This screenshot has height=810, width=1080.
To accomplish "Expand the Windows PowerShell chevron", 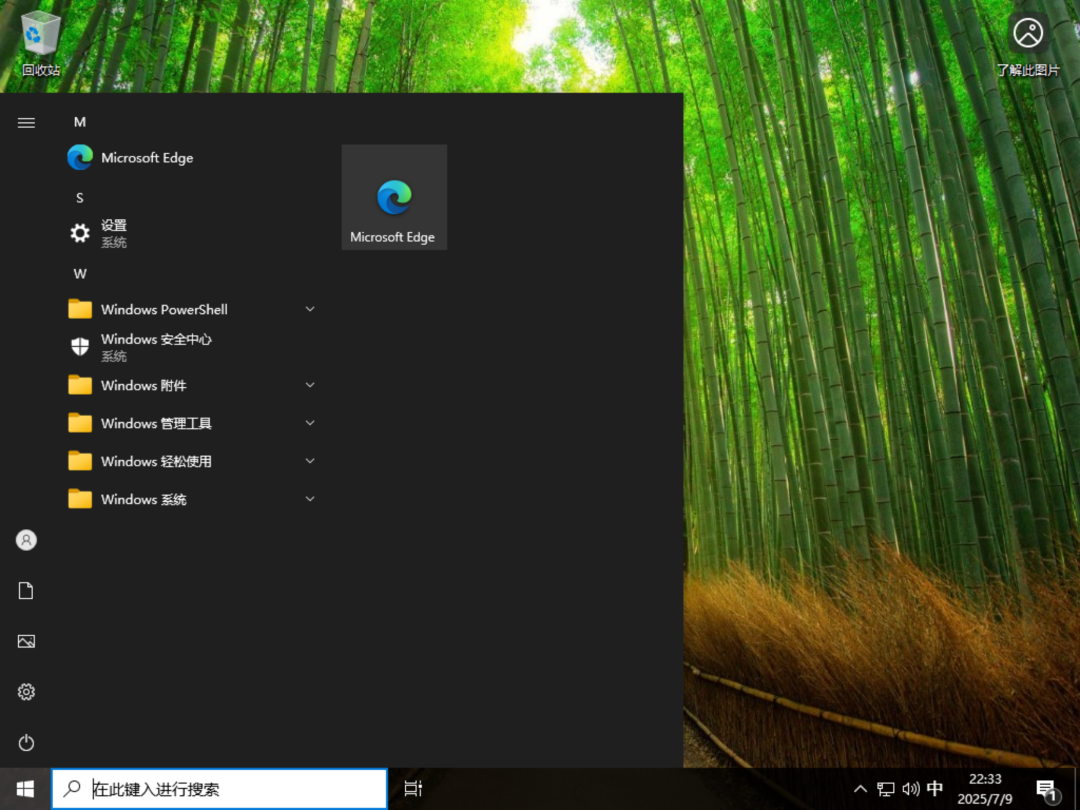I will pyautogui.click(x=310, y=309).
